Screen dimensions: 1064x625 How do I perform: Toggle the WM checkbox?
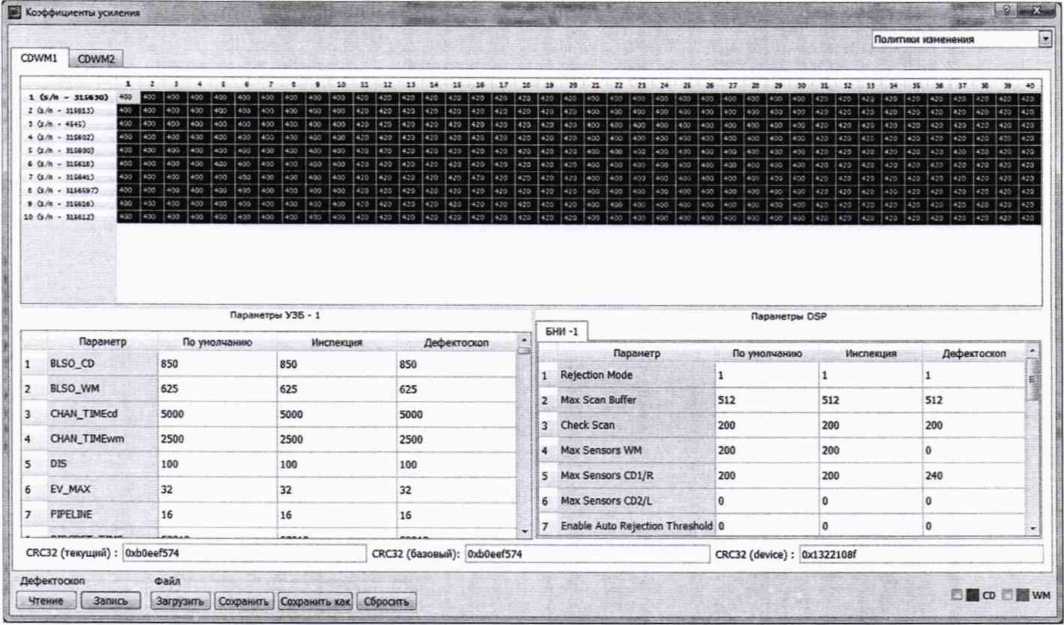pyautogui.click(x=1008, y=595)
